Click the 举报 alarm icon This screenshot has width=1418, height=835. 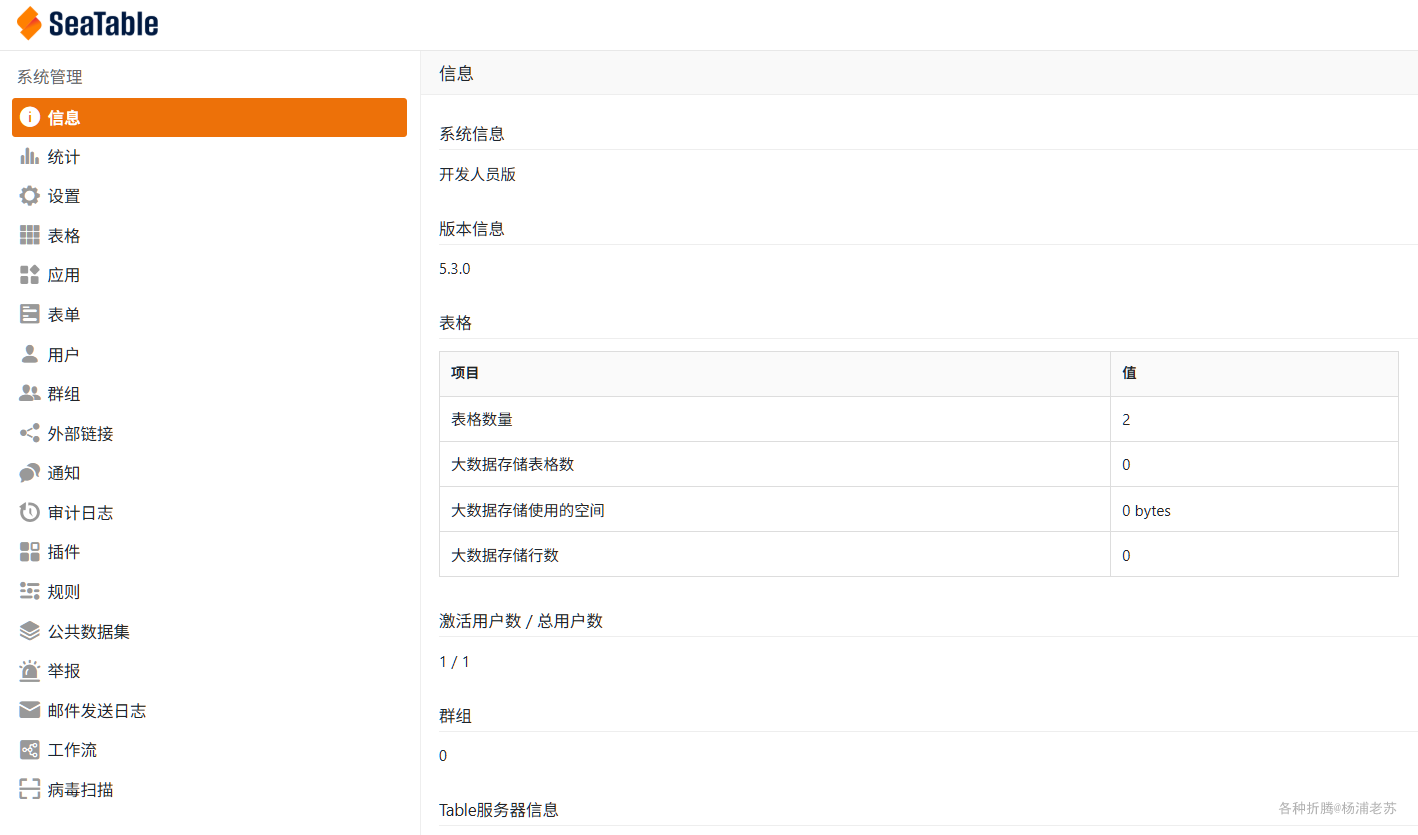[30, 670]
